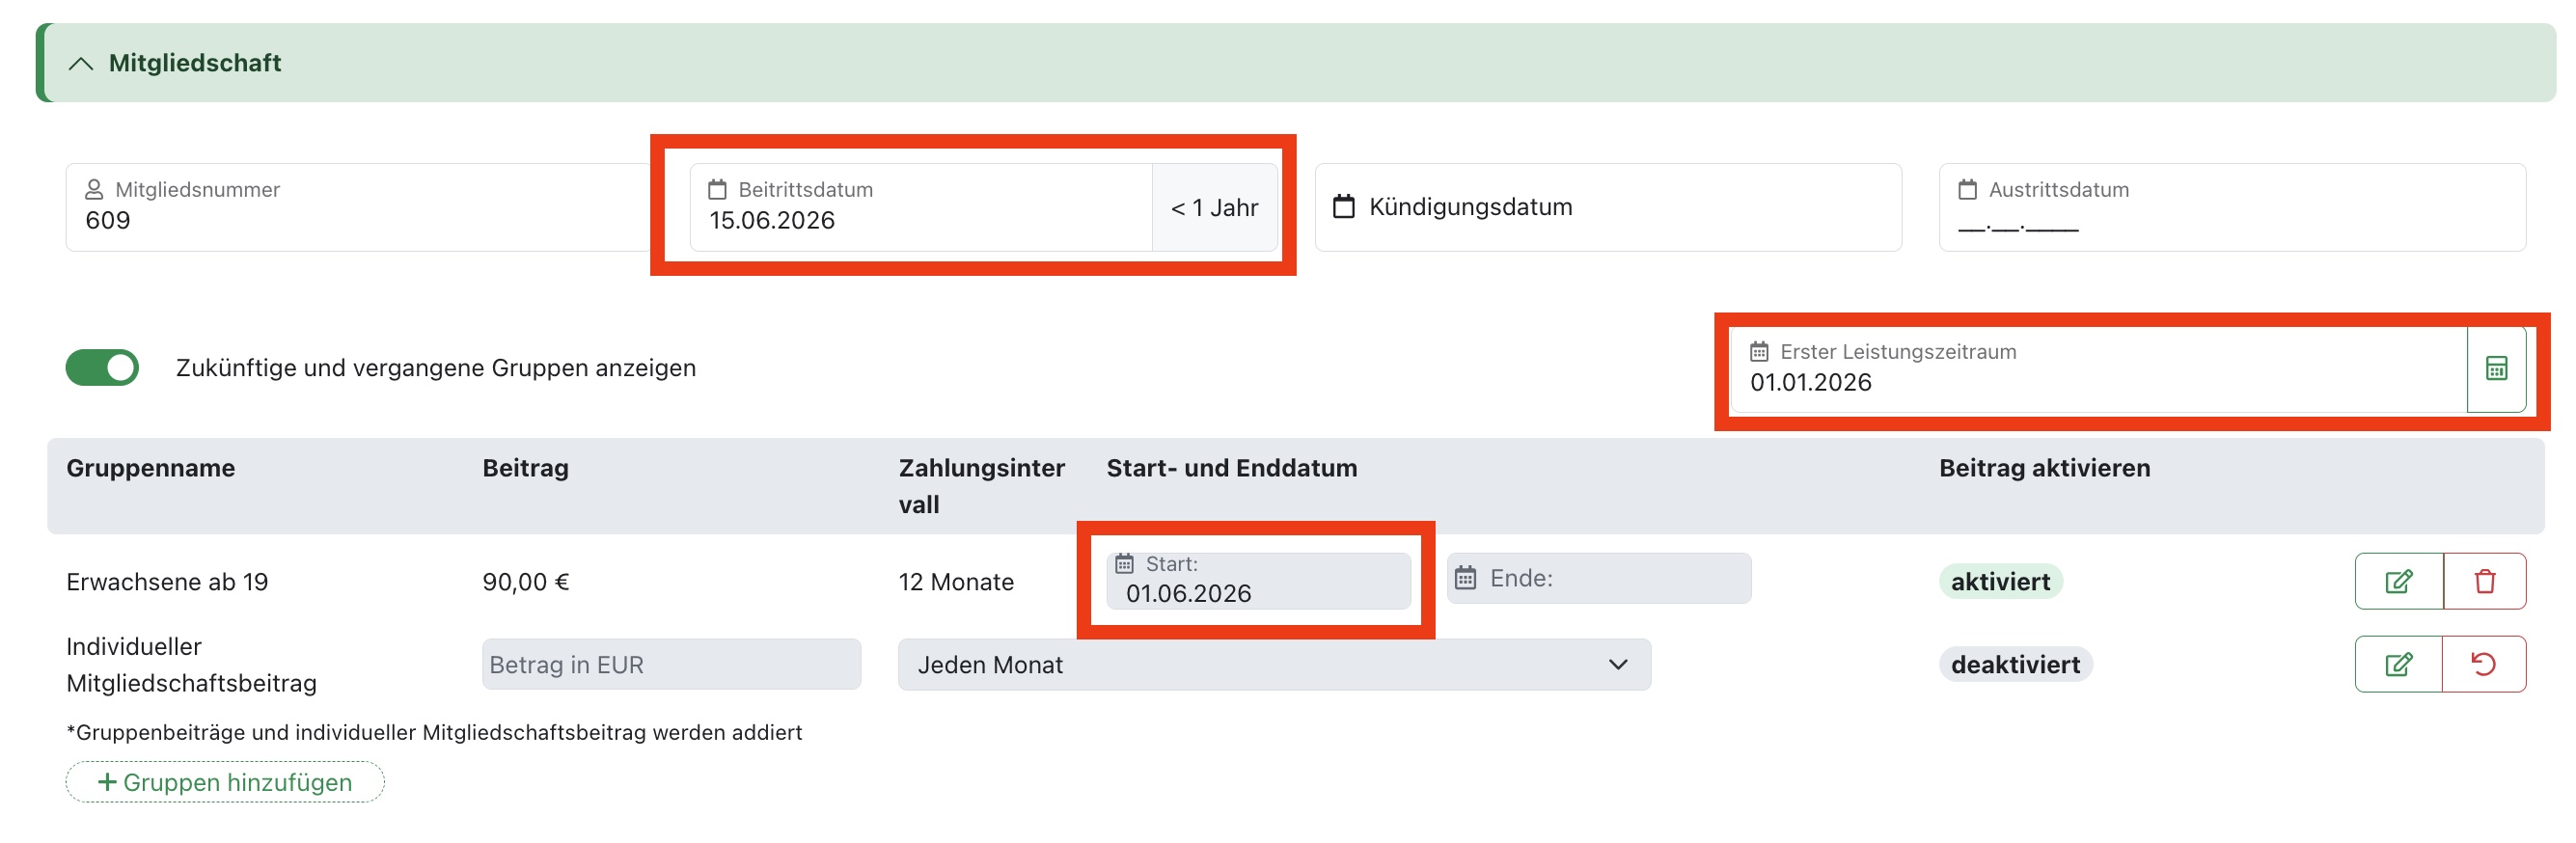Click calendar icon in Ende date field
The height and width of the screenshot is (843, 2576).
[1465, 578]
